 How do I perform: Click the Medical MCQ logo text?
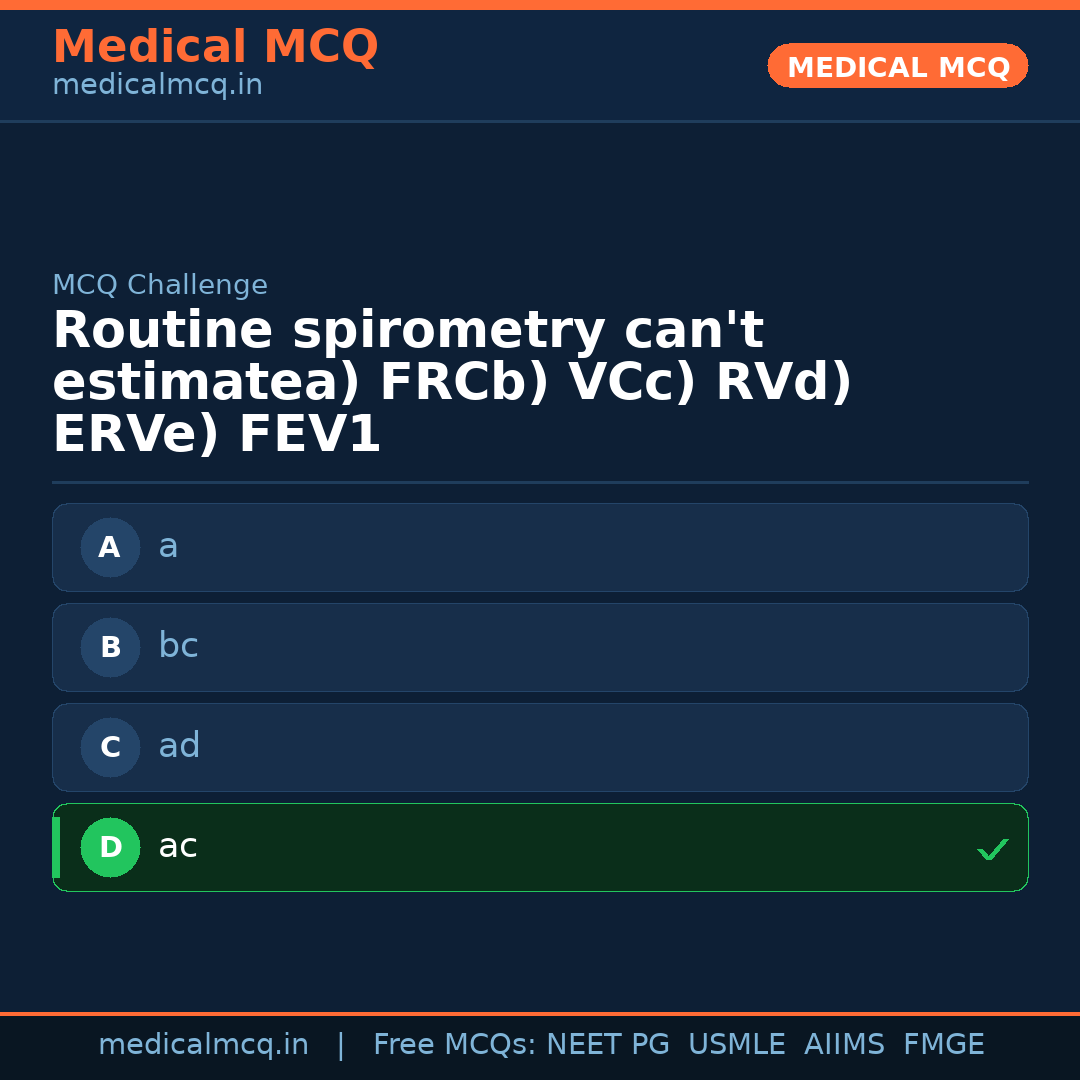pos(215,46)
